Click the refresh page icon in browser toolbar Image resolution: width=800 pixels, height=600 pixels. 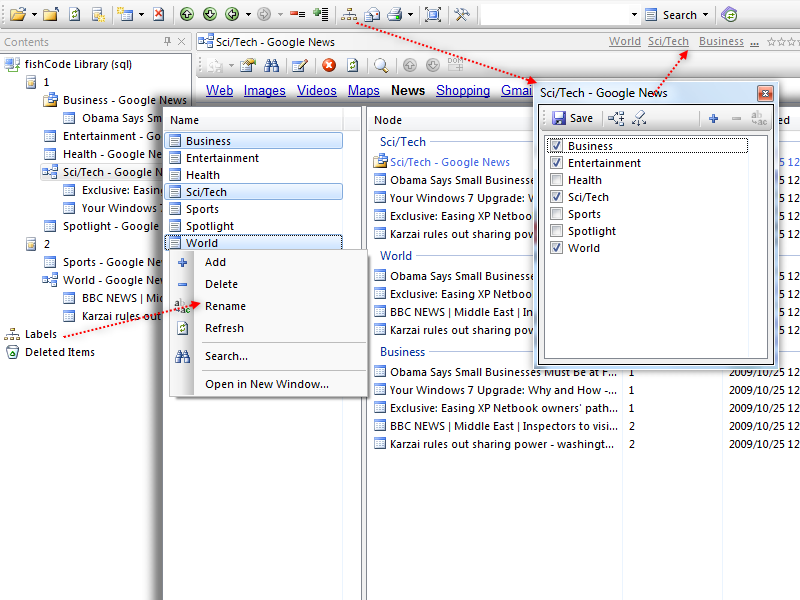[x=353, y=65]
